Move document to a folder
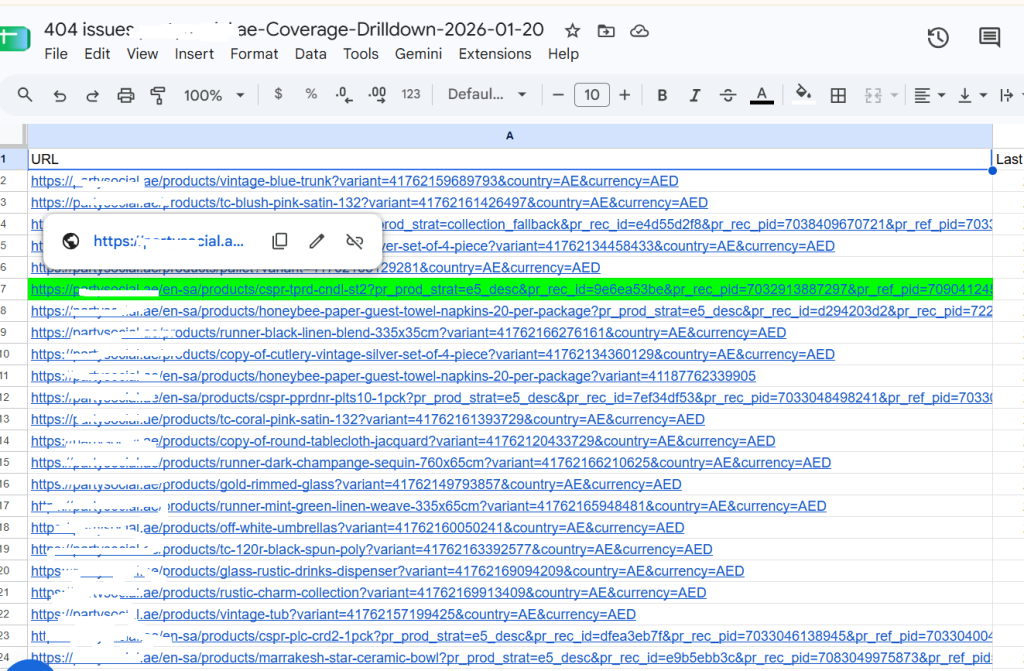Screen dimensions: 1024x671 606,31
